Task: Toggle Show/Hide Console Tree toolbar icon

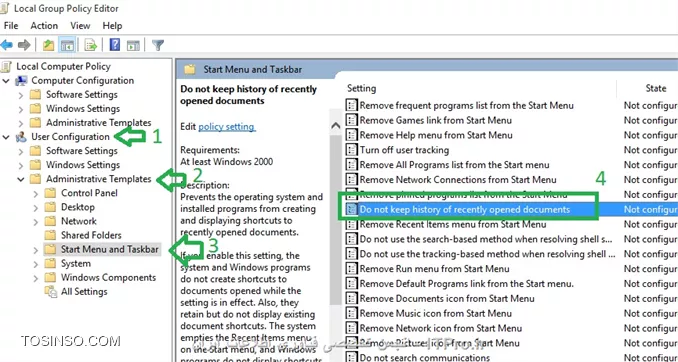Action: tap(67, 45)
